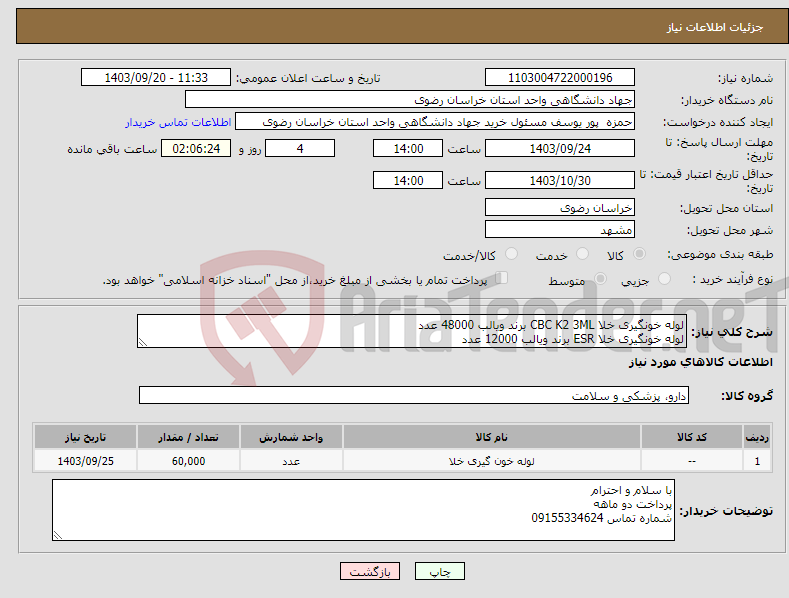Click the request creator name field
This screenshot has width=789, height=598.
(435, 122)
